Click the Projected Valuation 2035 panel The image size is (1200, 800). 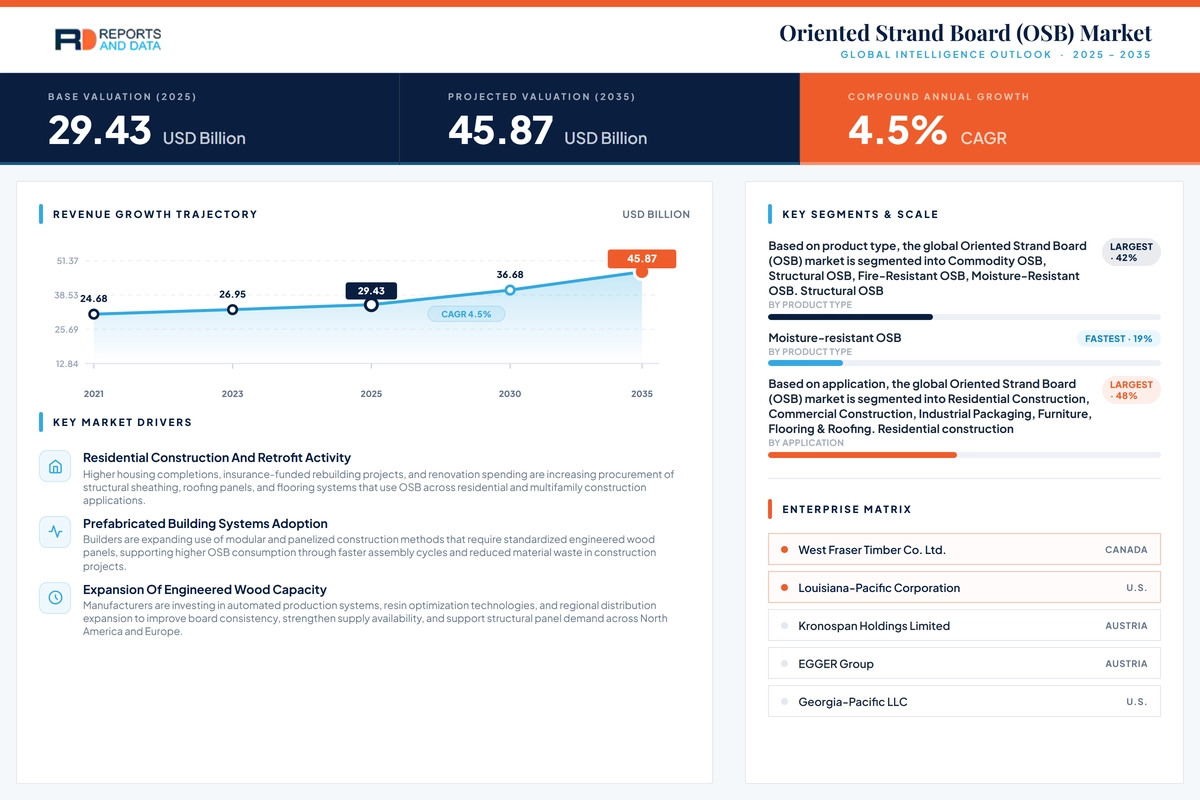point(600,119)
